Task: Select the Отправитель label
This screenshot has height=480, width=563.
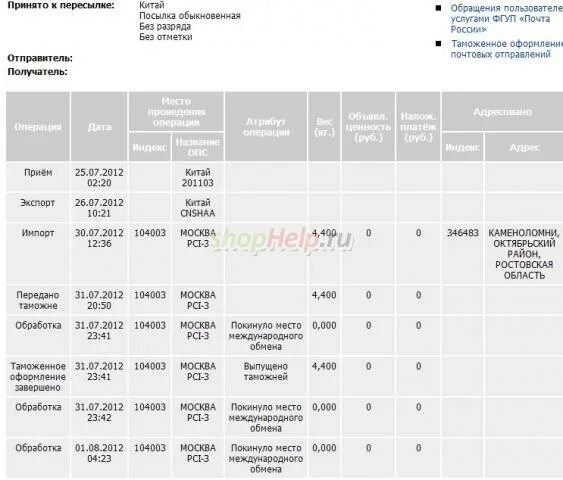Action: coord(40,58)
